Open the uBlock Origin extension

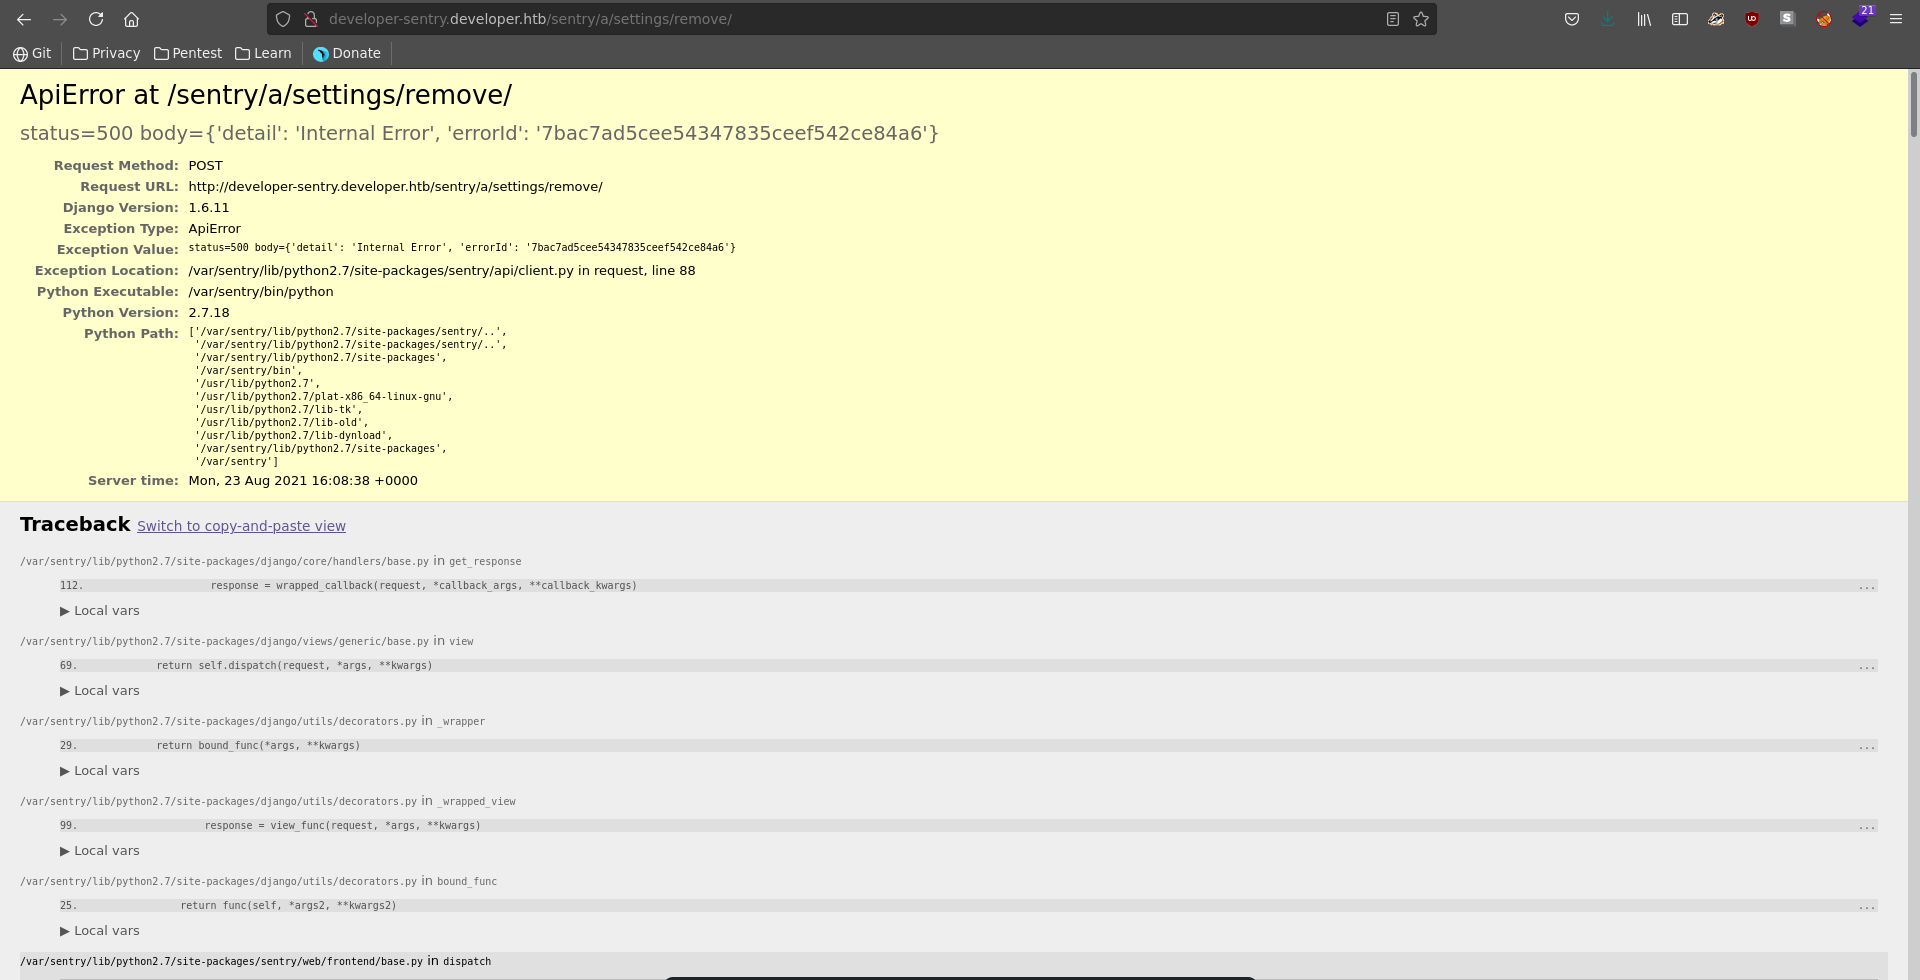tap(1752, 19)
